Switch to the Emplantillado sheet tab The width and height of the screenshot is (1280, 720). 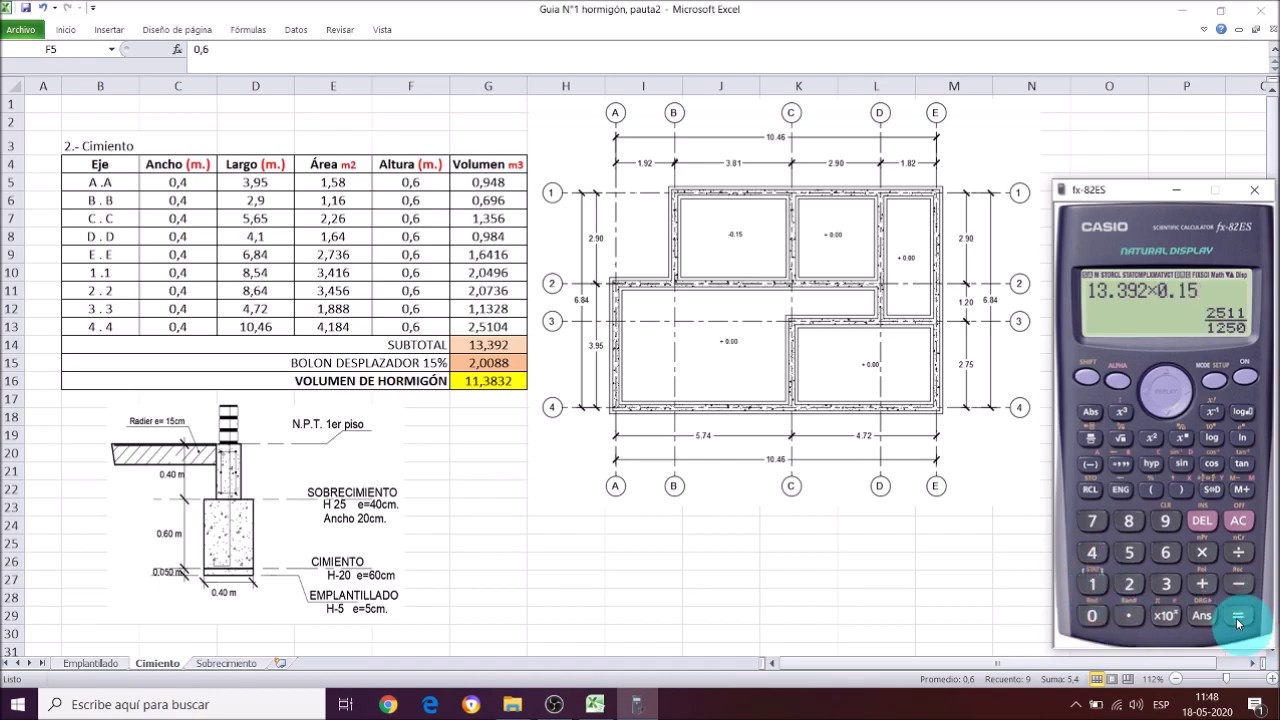point(90,663)
